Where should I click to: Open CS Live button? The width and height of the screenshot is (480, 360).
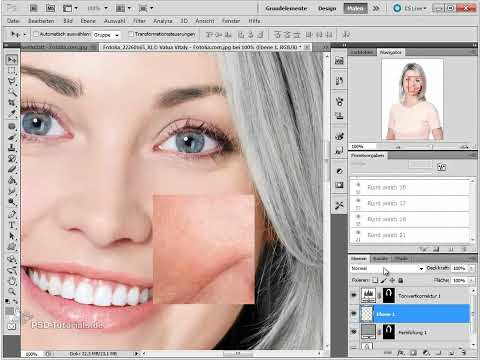pos(410,8)
